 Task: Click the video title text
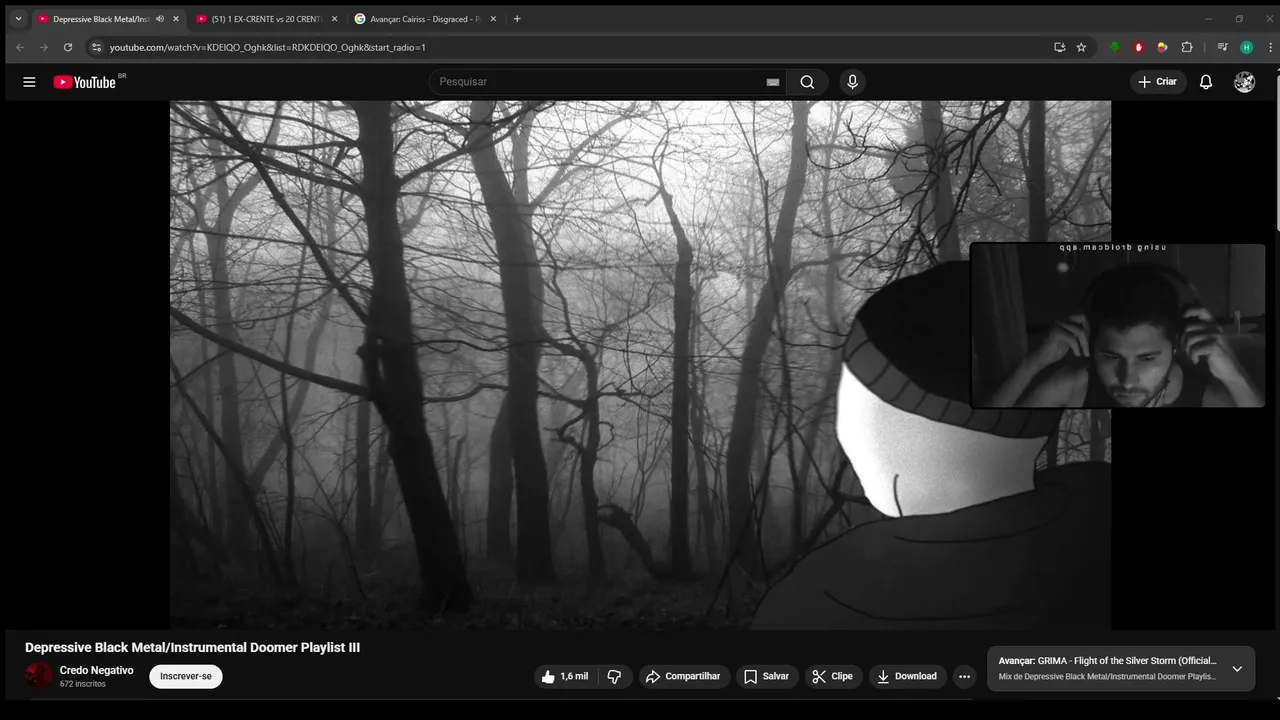coord(192,648)
